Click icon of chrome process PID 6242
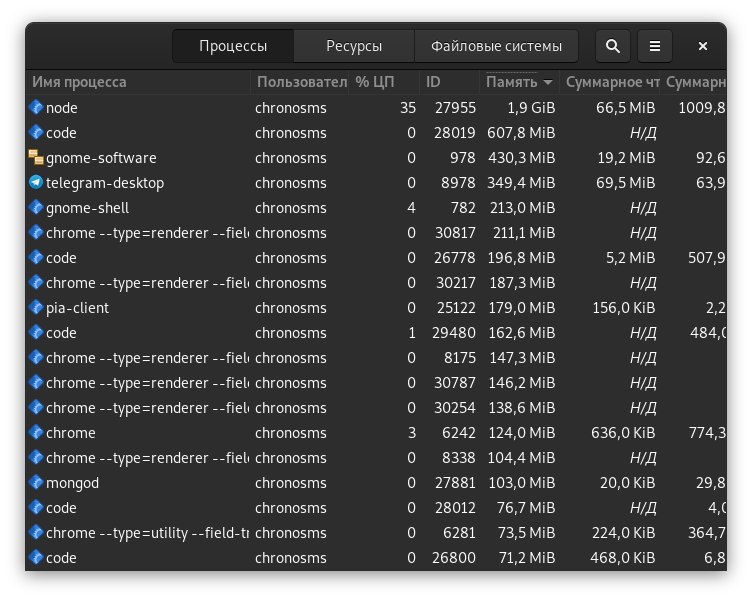This screenshot has height=599, width=752. tap(36, 432)
